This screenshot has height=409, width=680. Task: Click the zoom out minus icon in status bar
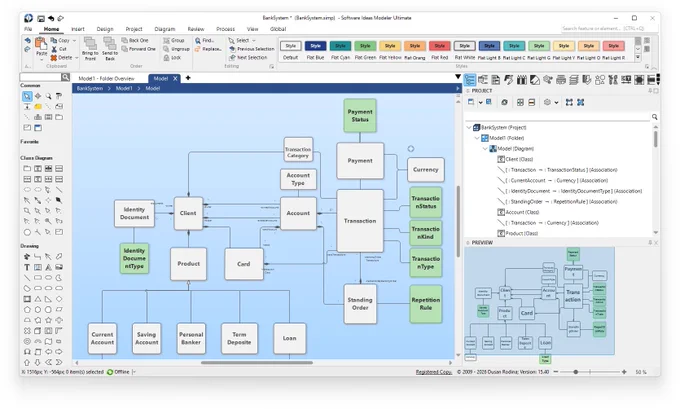[x=556, y=372]
